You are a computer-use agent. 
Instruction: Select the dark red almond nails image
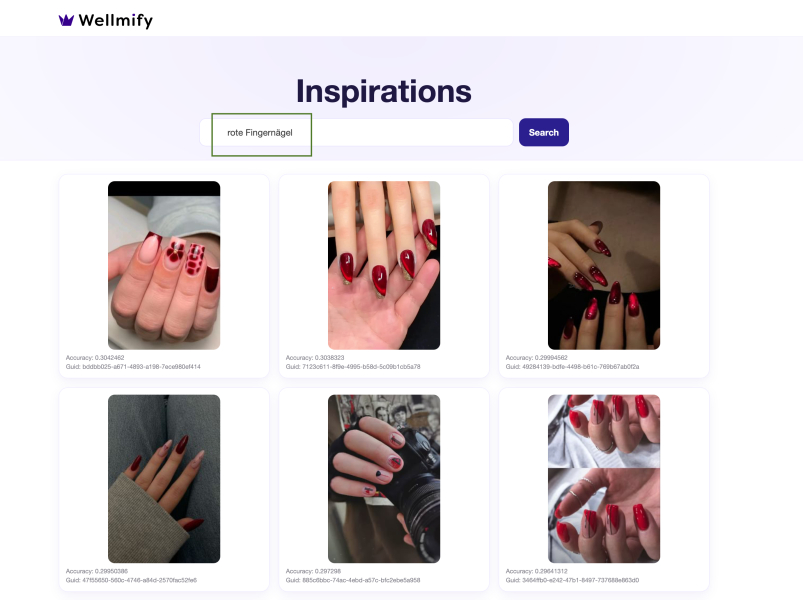(604, 265)
